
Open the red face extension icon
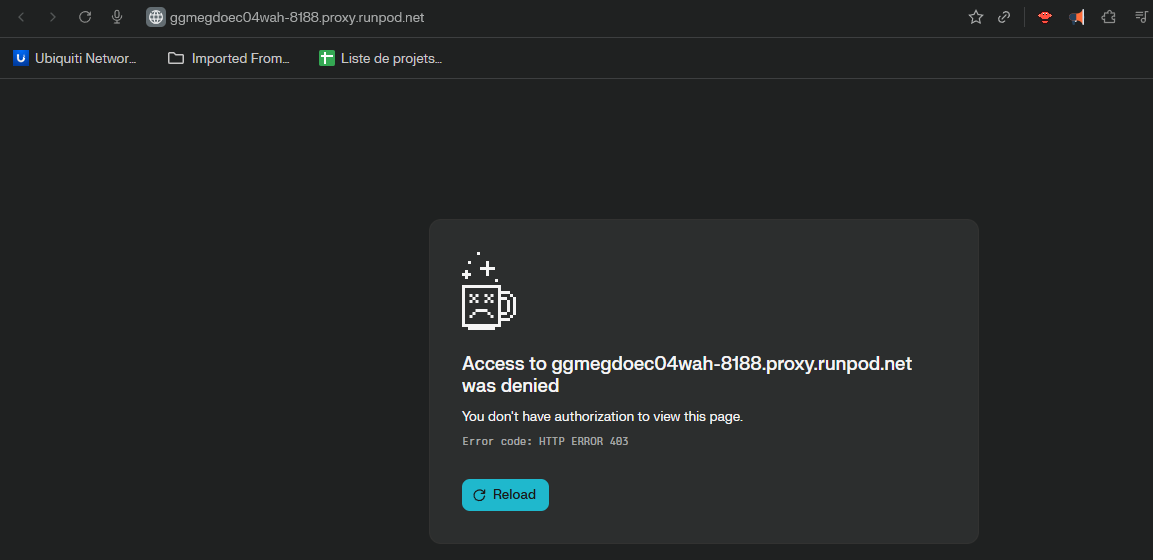(x=1045, y=17)
